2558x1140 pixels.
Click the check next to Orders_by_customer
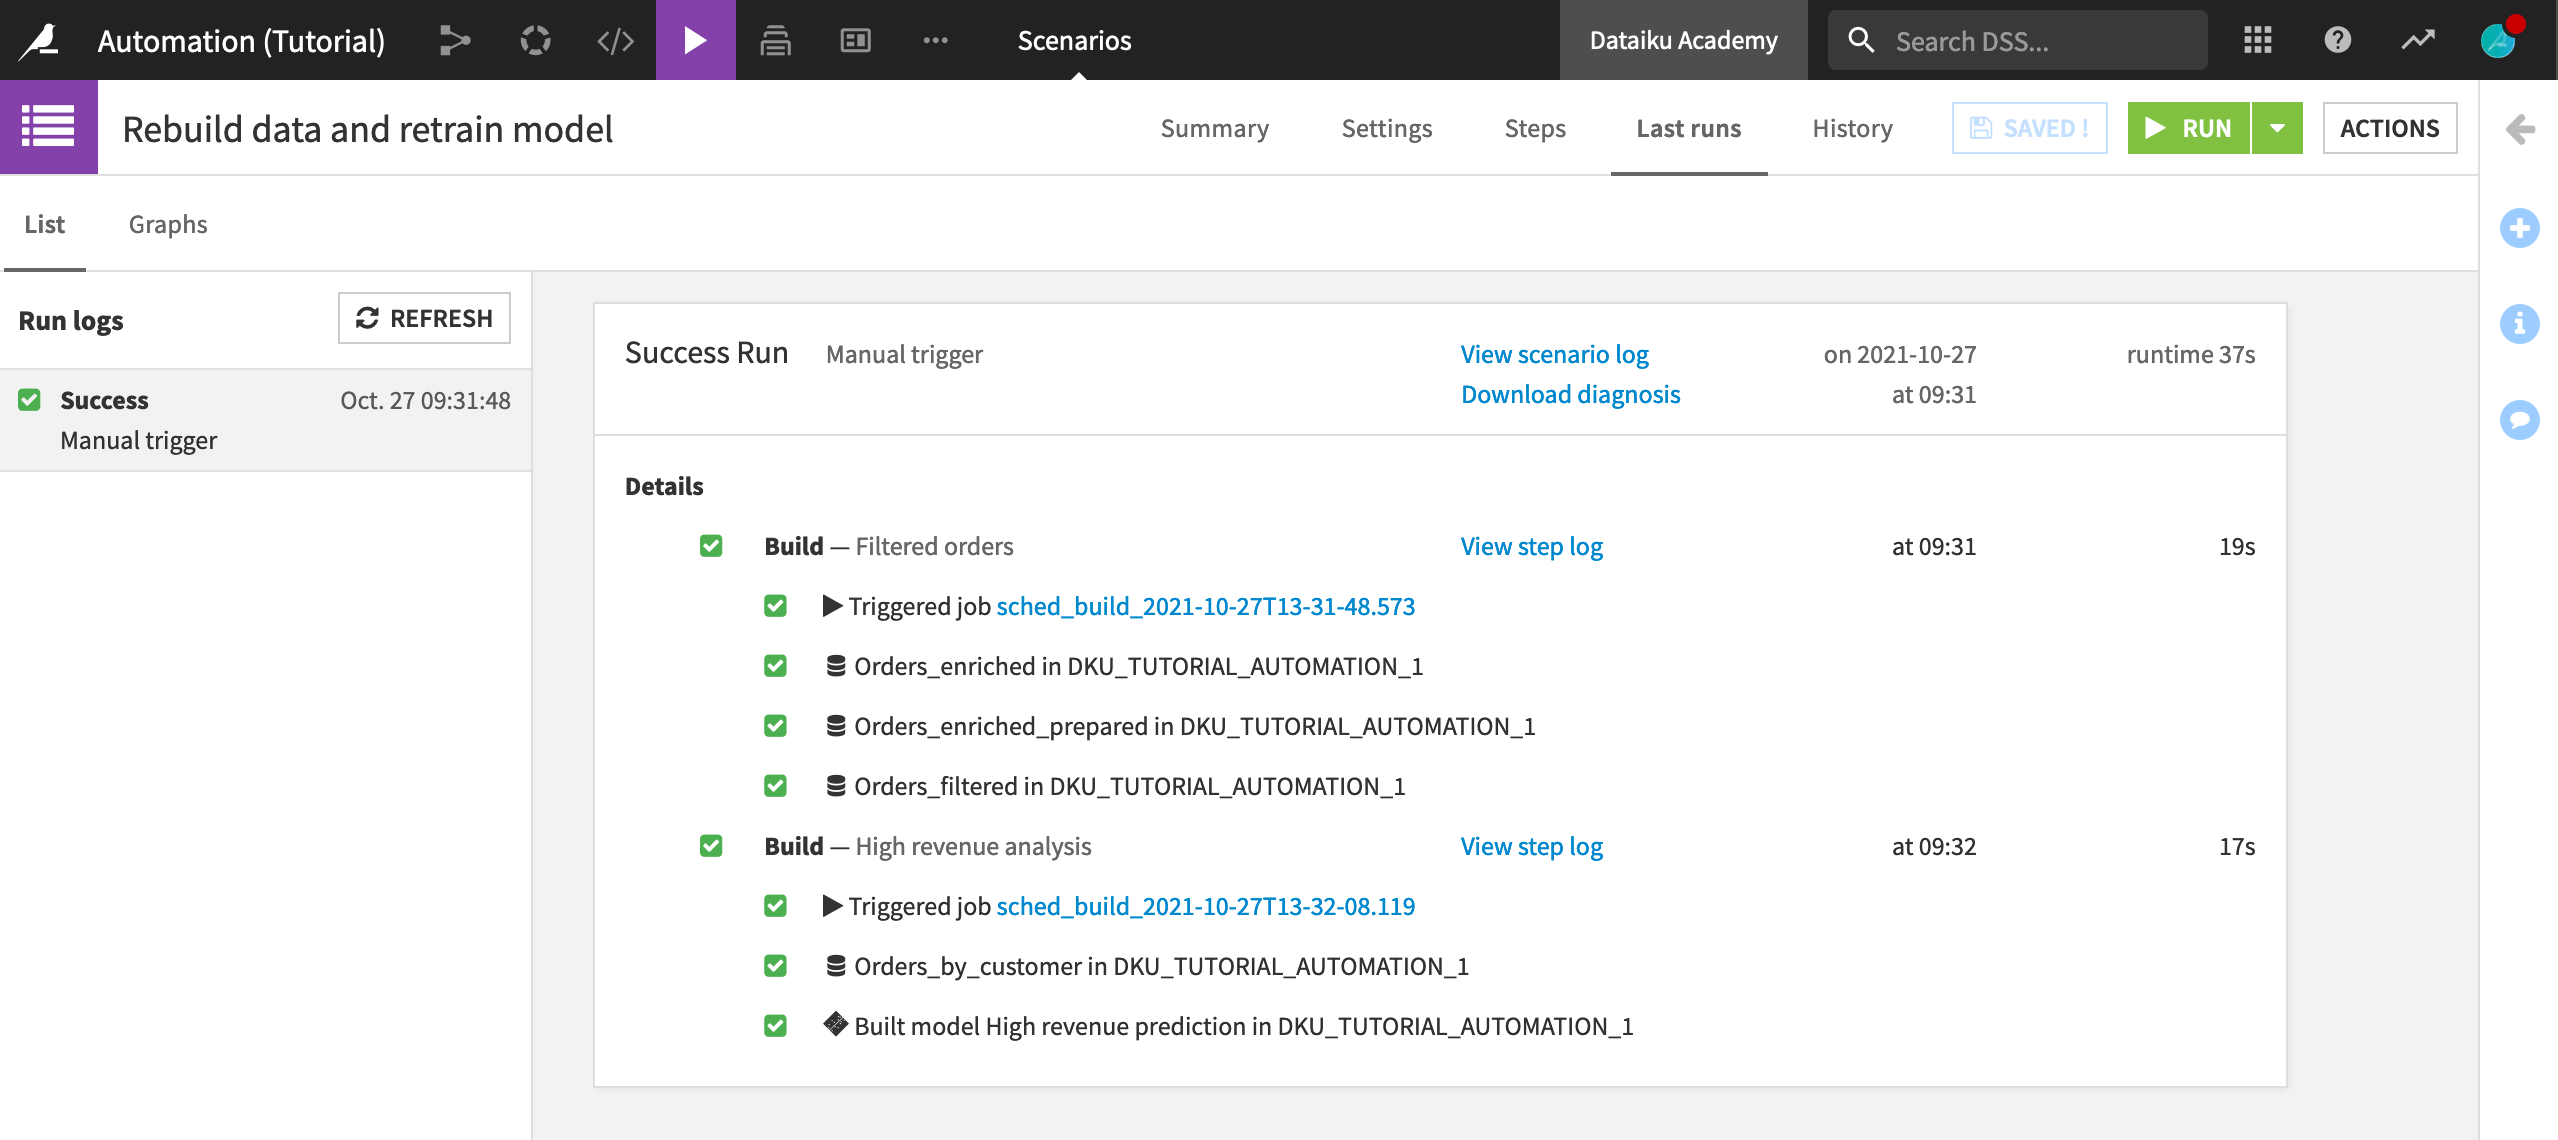(775, 966)
